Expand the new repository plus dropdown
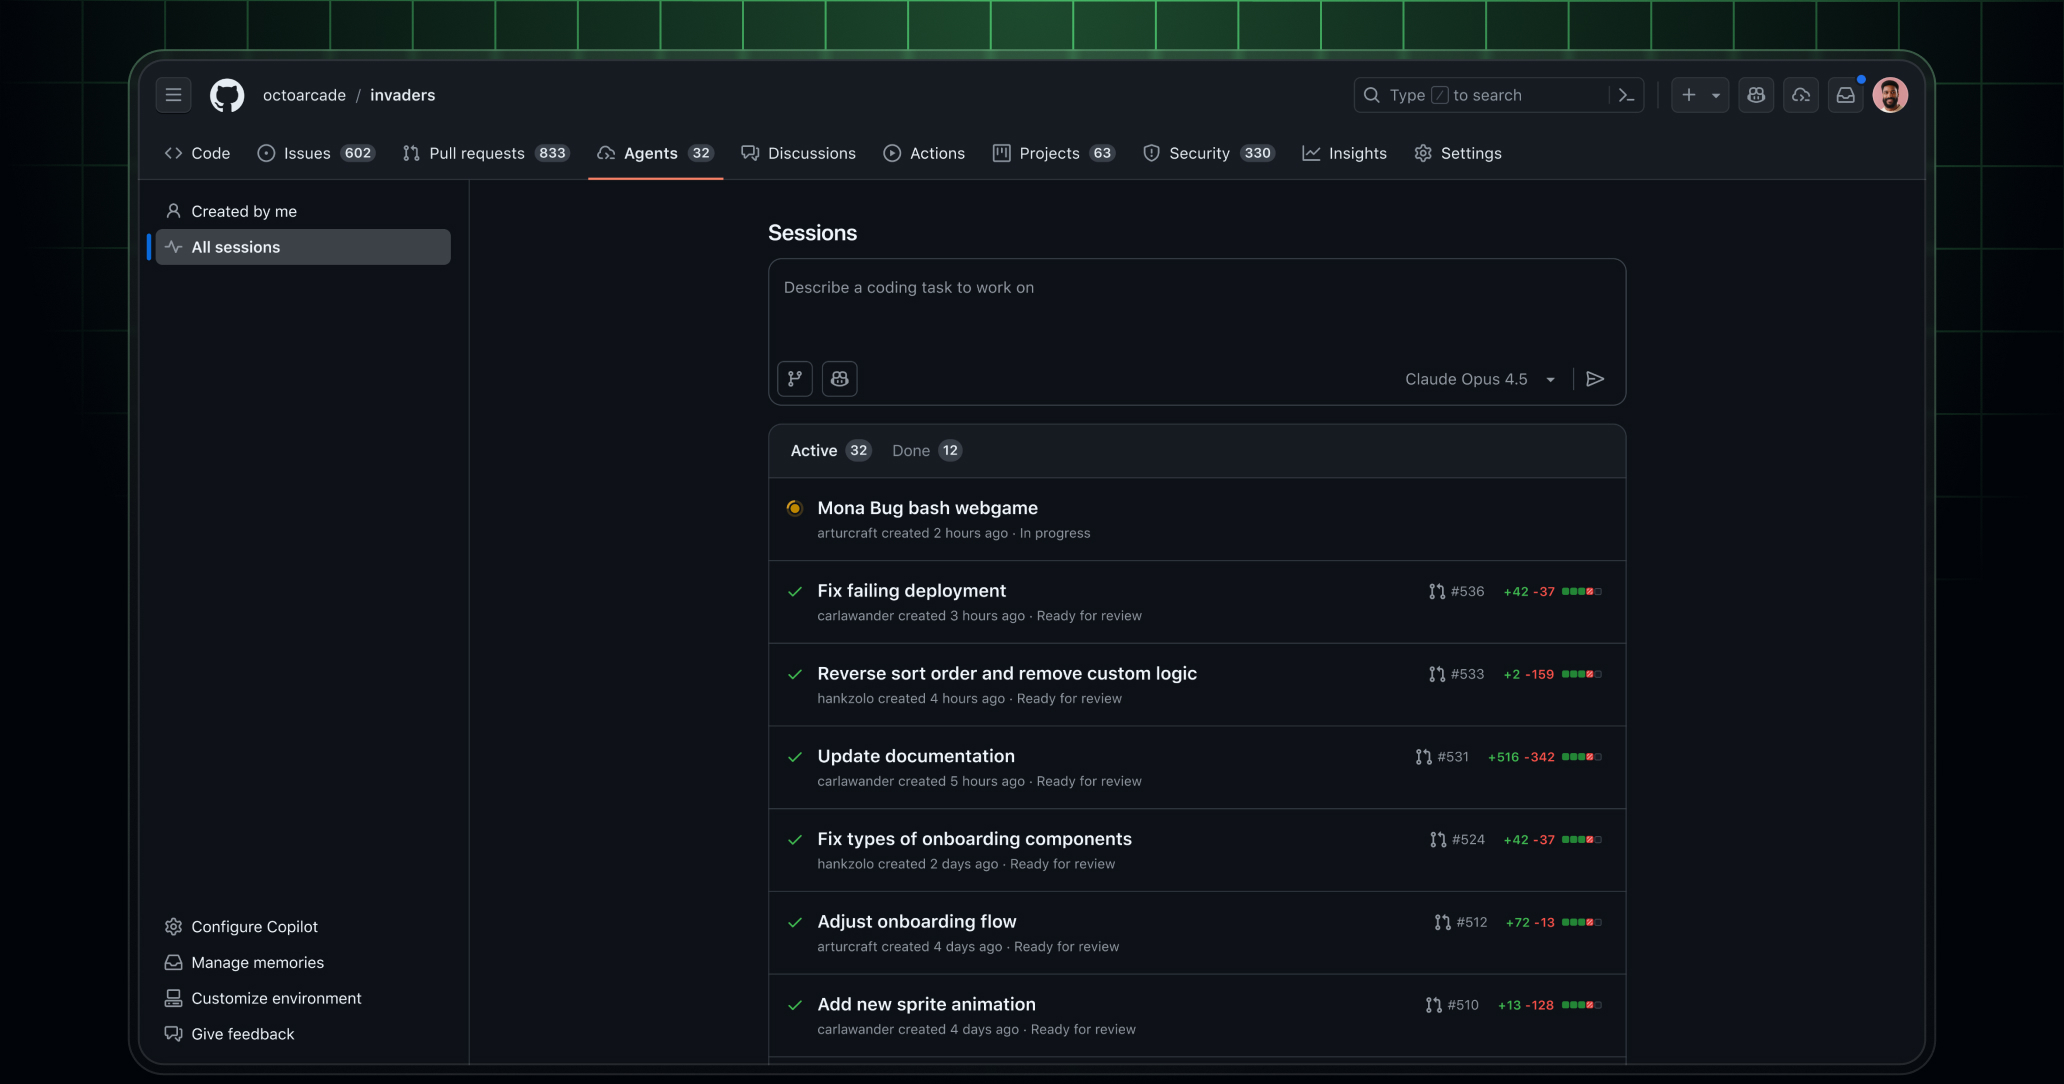The image size is (2064, 1084). pos(1714,95)
